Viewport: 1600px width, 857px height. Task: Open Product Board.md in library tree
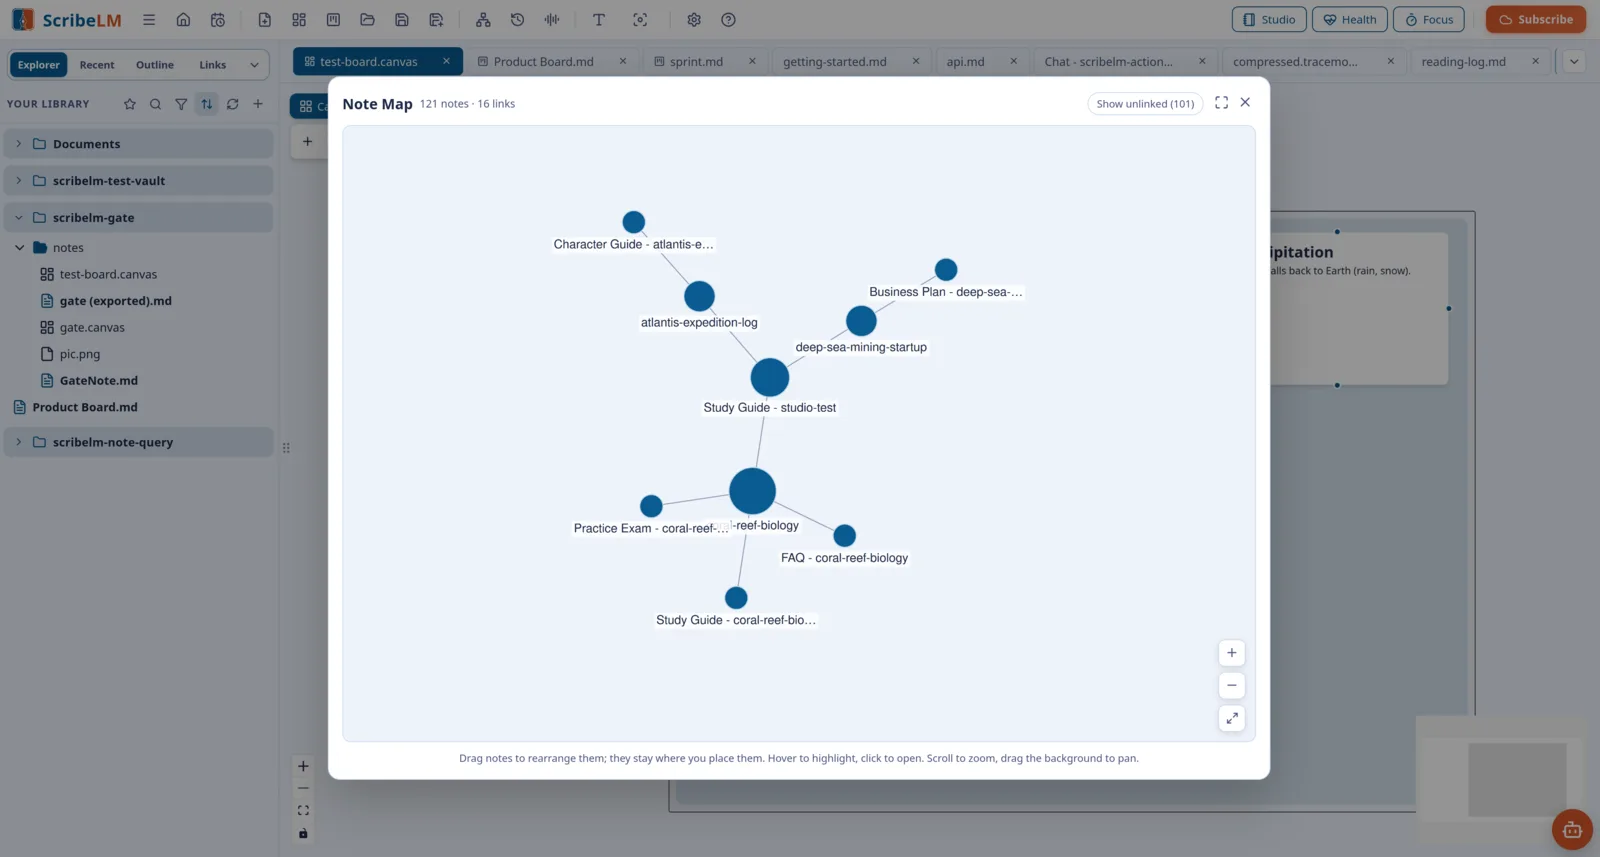tap(85, 408)
